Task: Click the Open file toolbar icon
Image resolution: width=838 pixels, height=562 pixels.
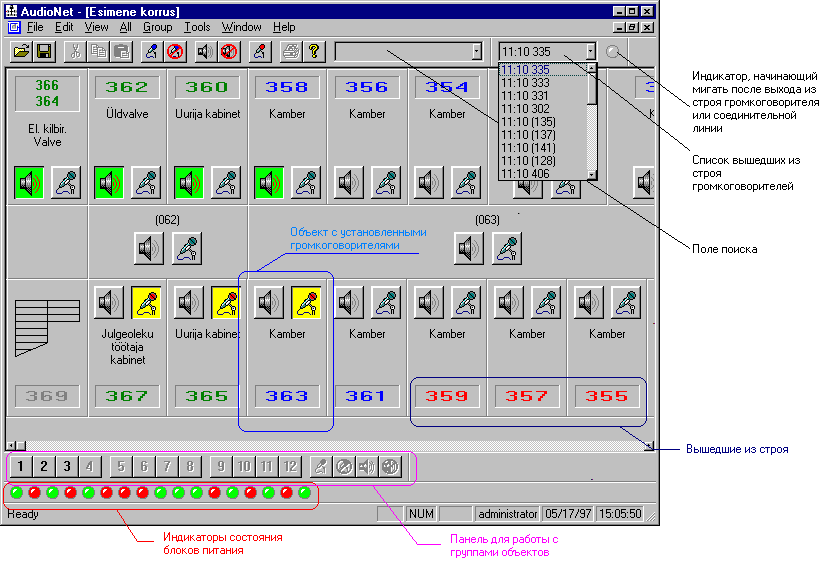Action: coord(21,52)
